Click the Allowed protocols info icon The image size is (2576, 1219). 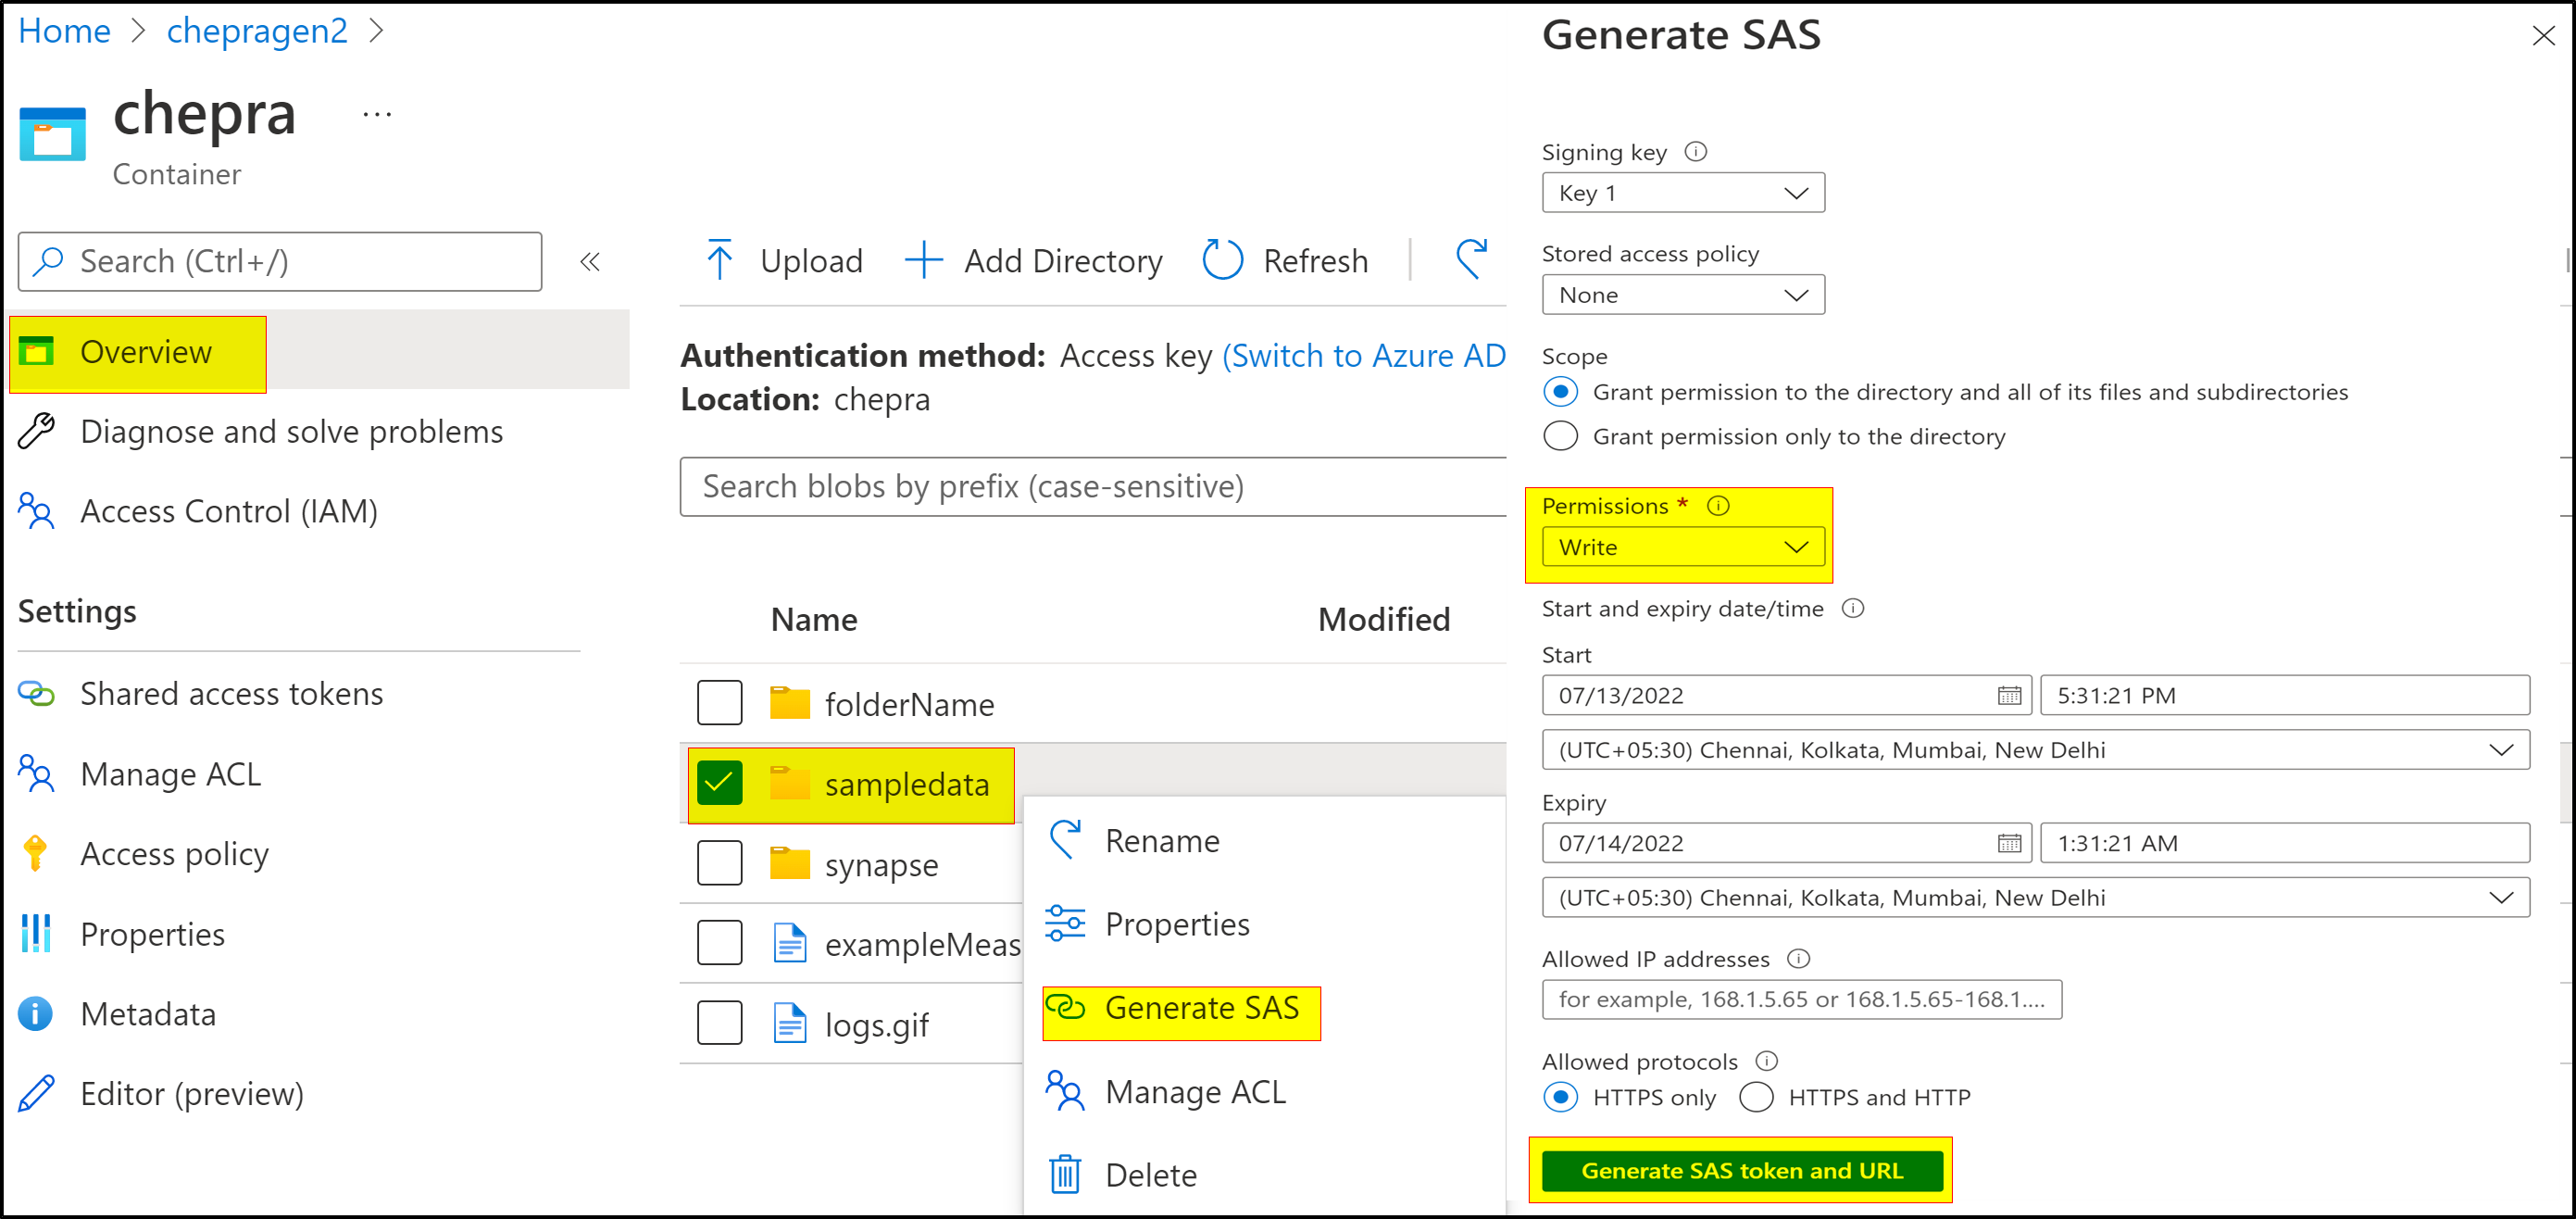coord(1767,1061)
